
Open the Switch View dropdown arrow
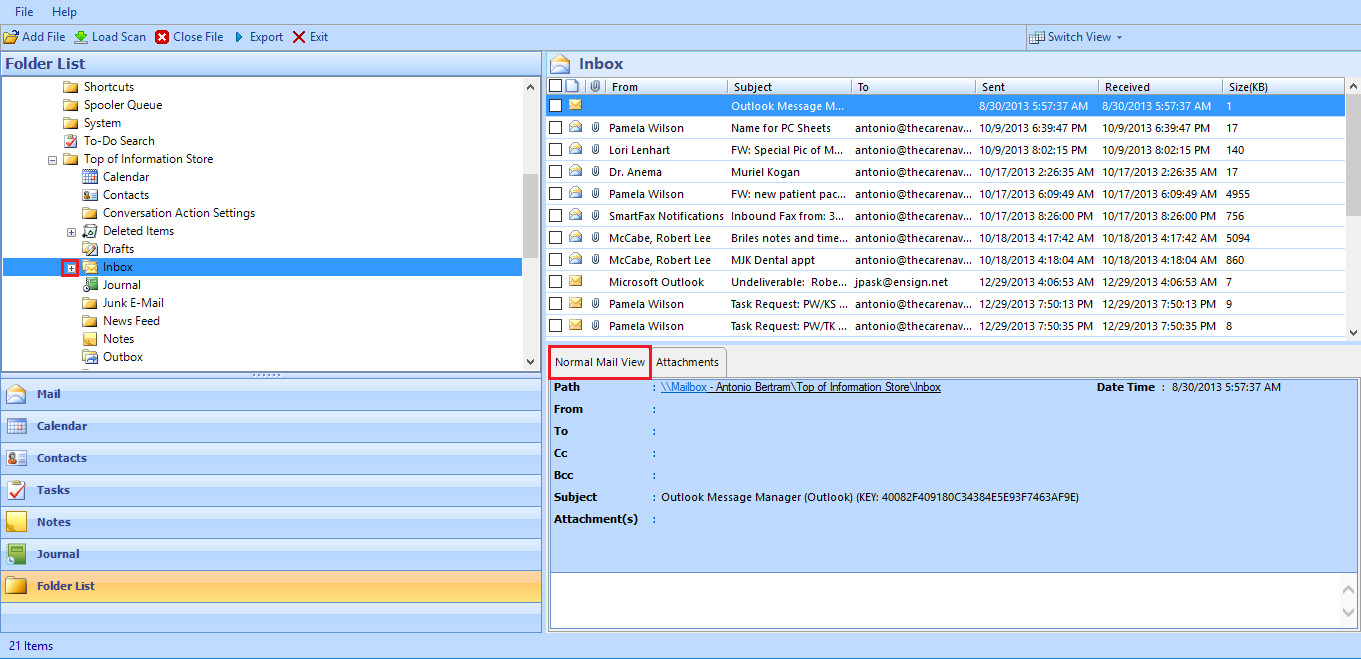[x=1119, y=38]
